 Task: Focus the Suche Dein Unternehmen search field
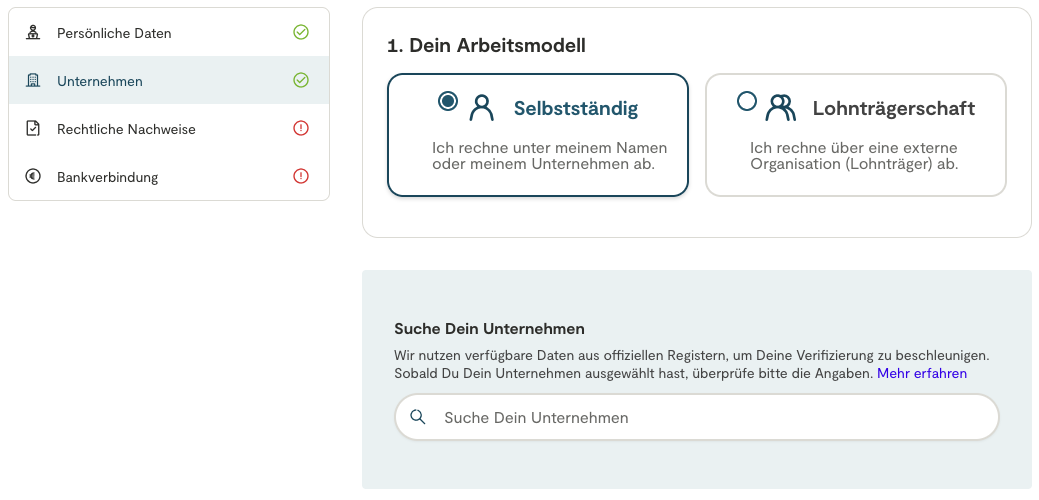[700, 417]
